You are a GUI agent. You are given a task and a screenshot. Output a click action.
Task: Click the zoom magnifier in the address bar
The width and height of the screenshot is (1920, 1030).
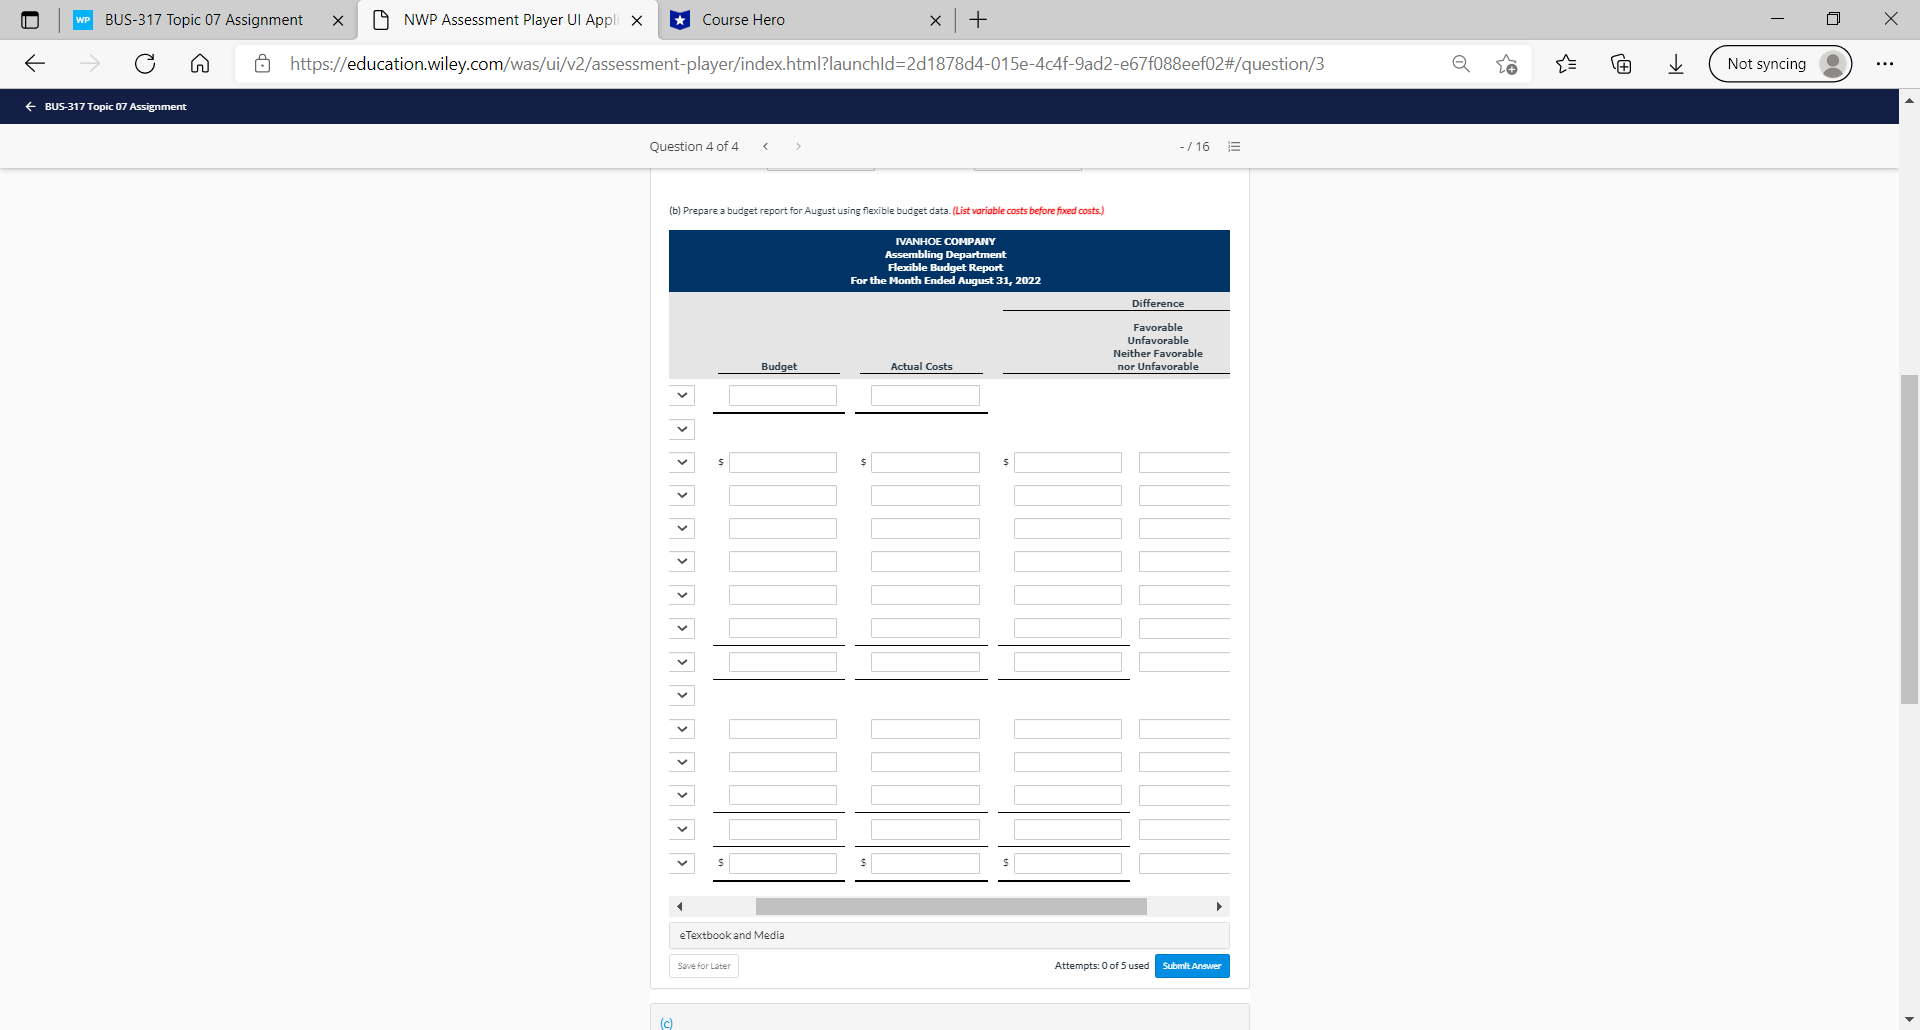[1461, 63]
